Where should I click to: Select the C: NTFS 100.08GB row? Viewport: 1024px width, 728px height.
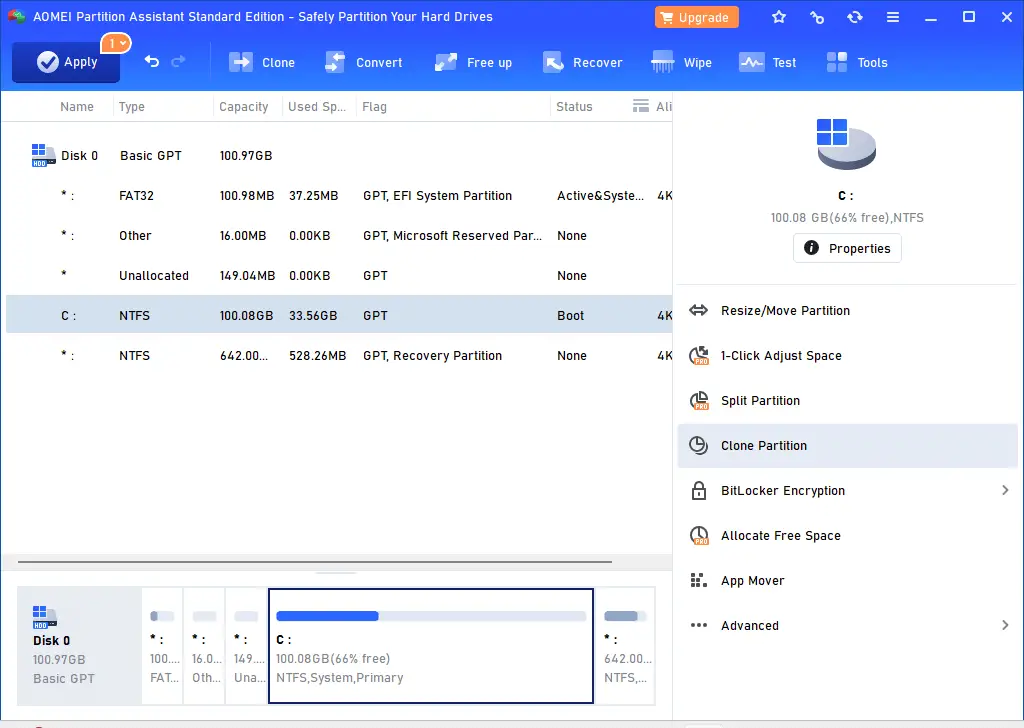(339, 315)
